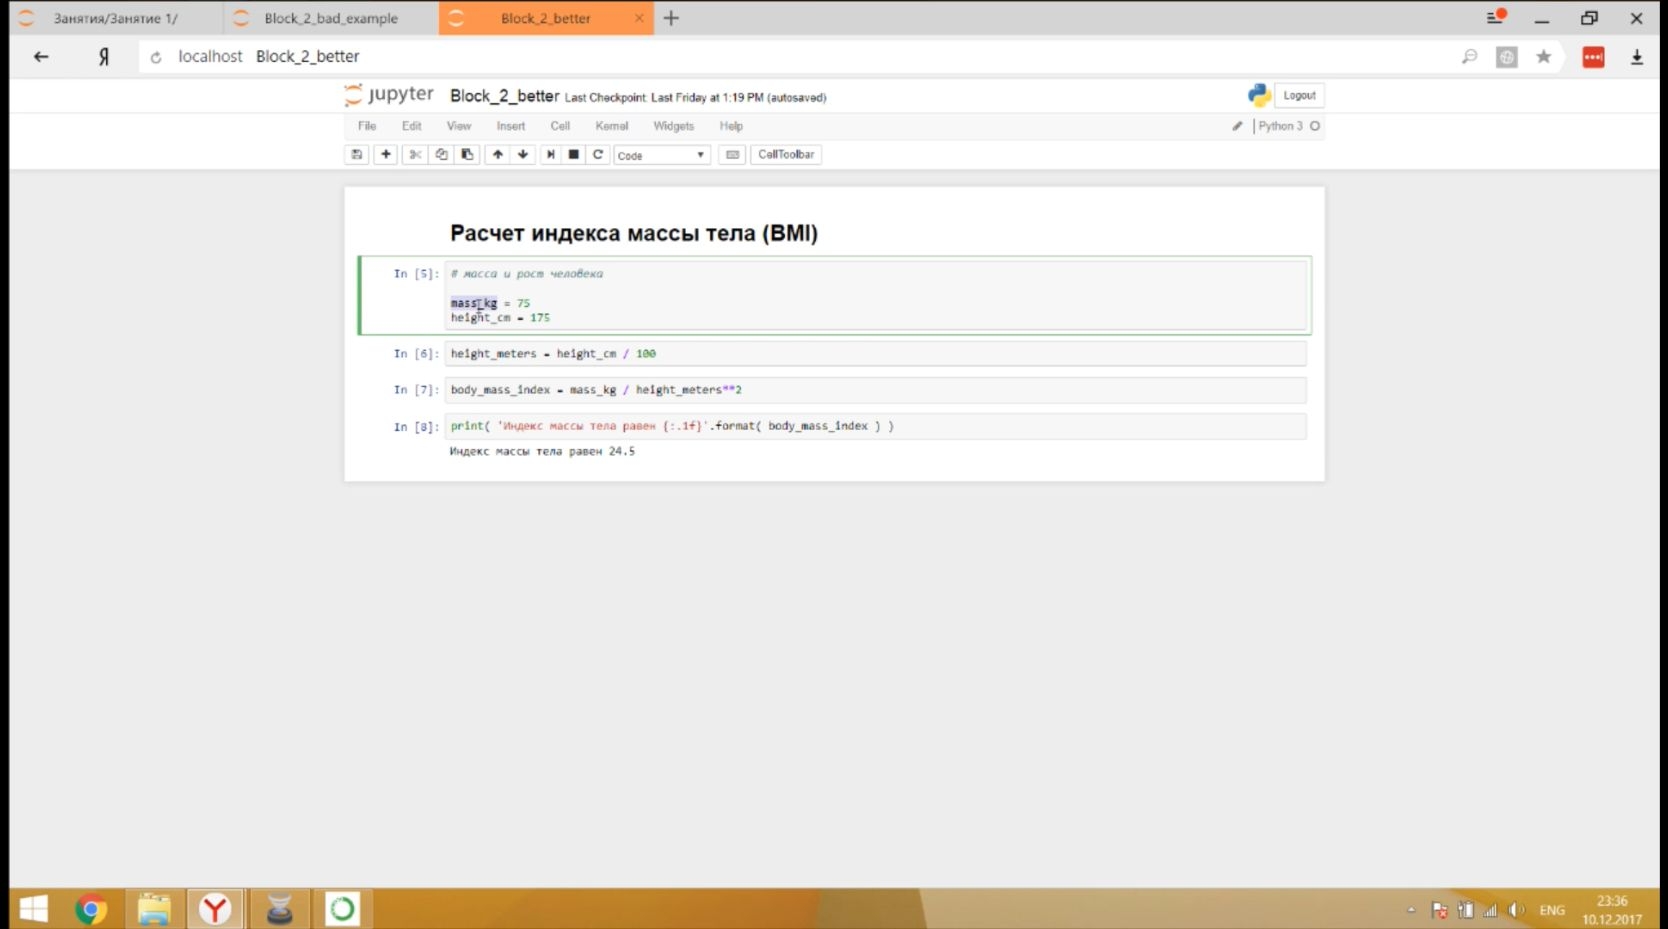Select the cell with mass_kg = 75
Screen dimensions: 1668x929
(x=876, y=295)
